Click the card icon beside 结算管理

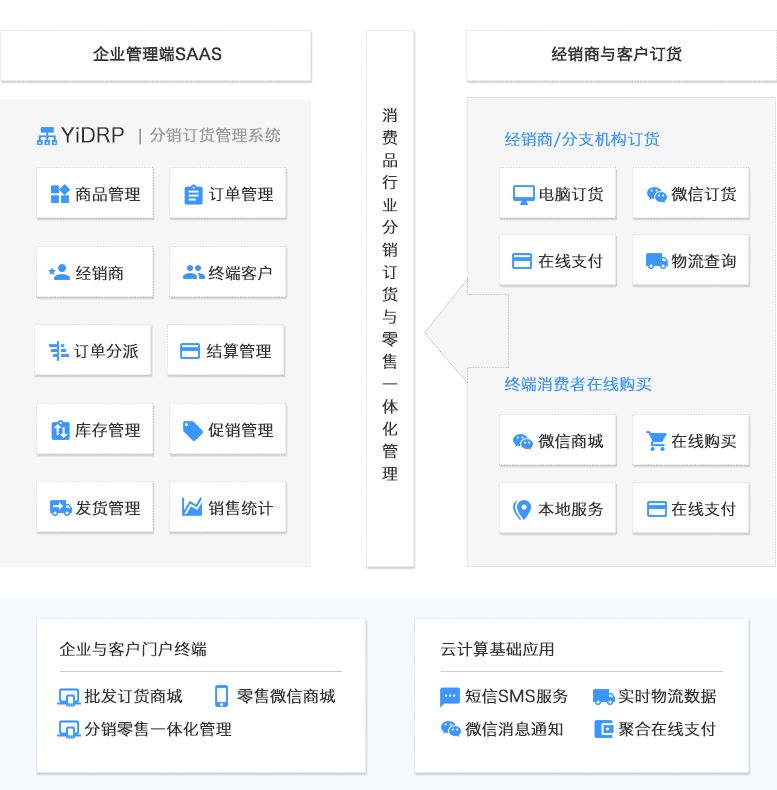(x=190, y=351)
